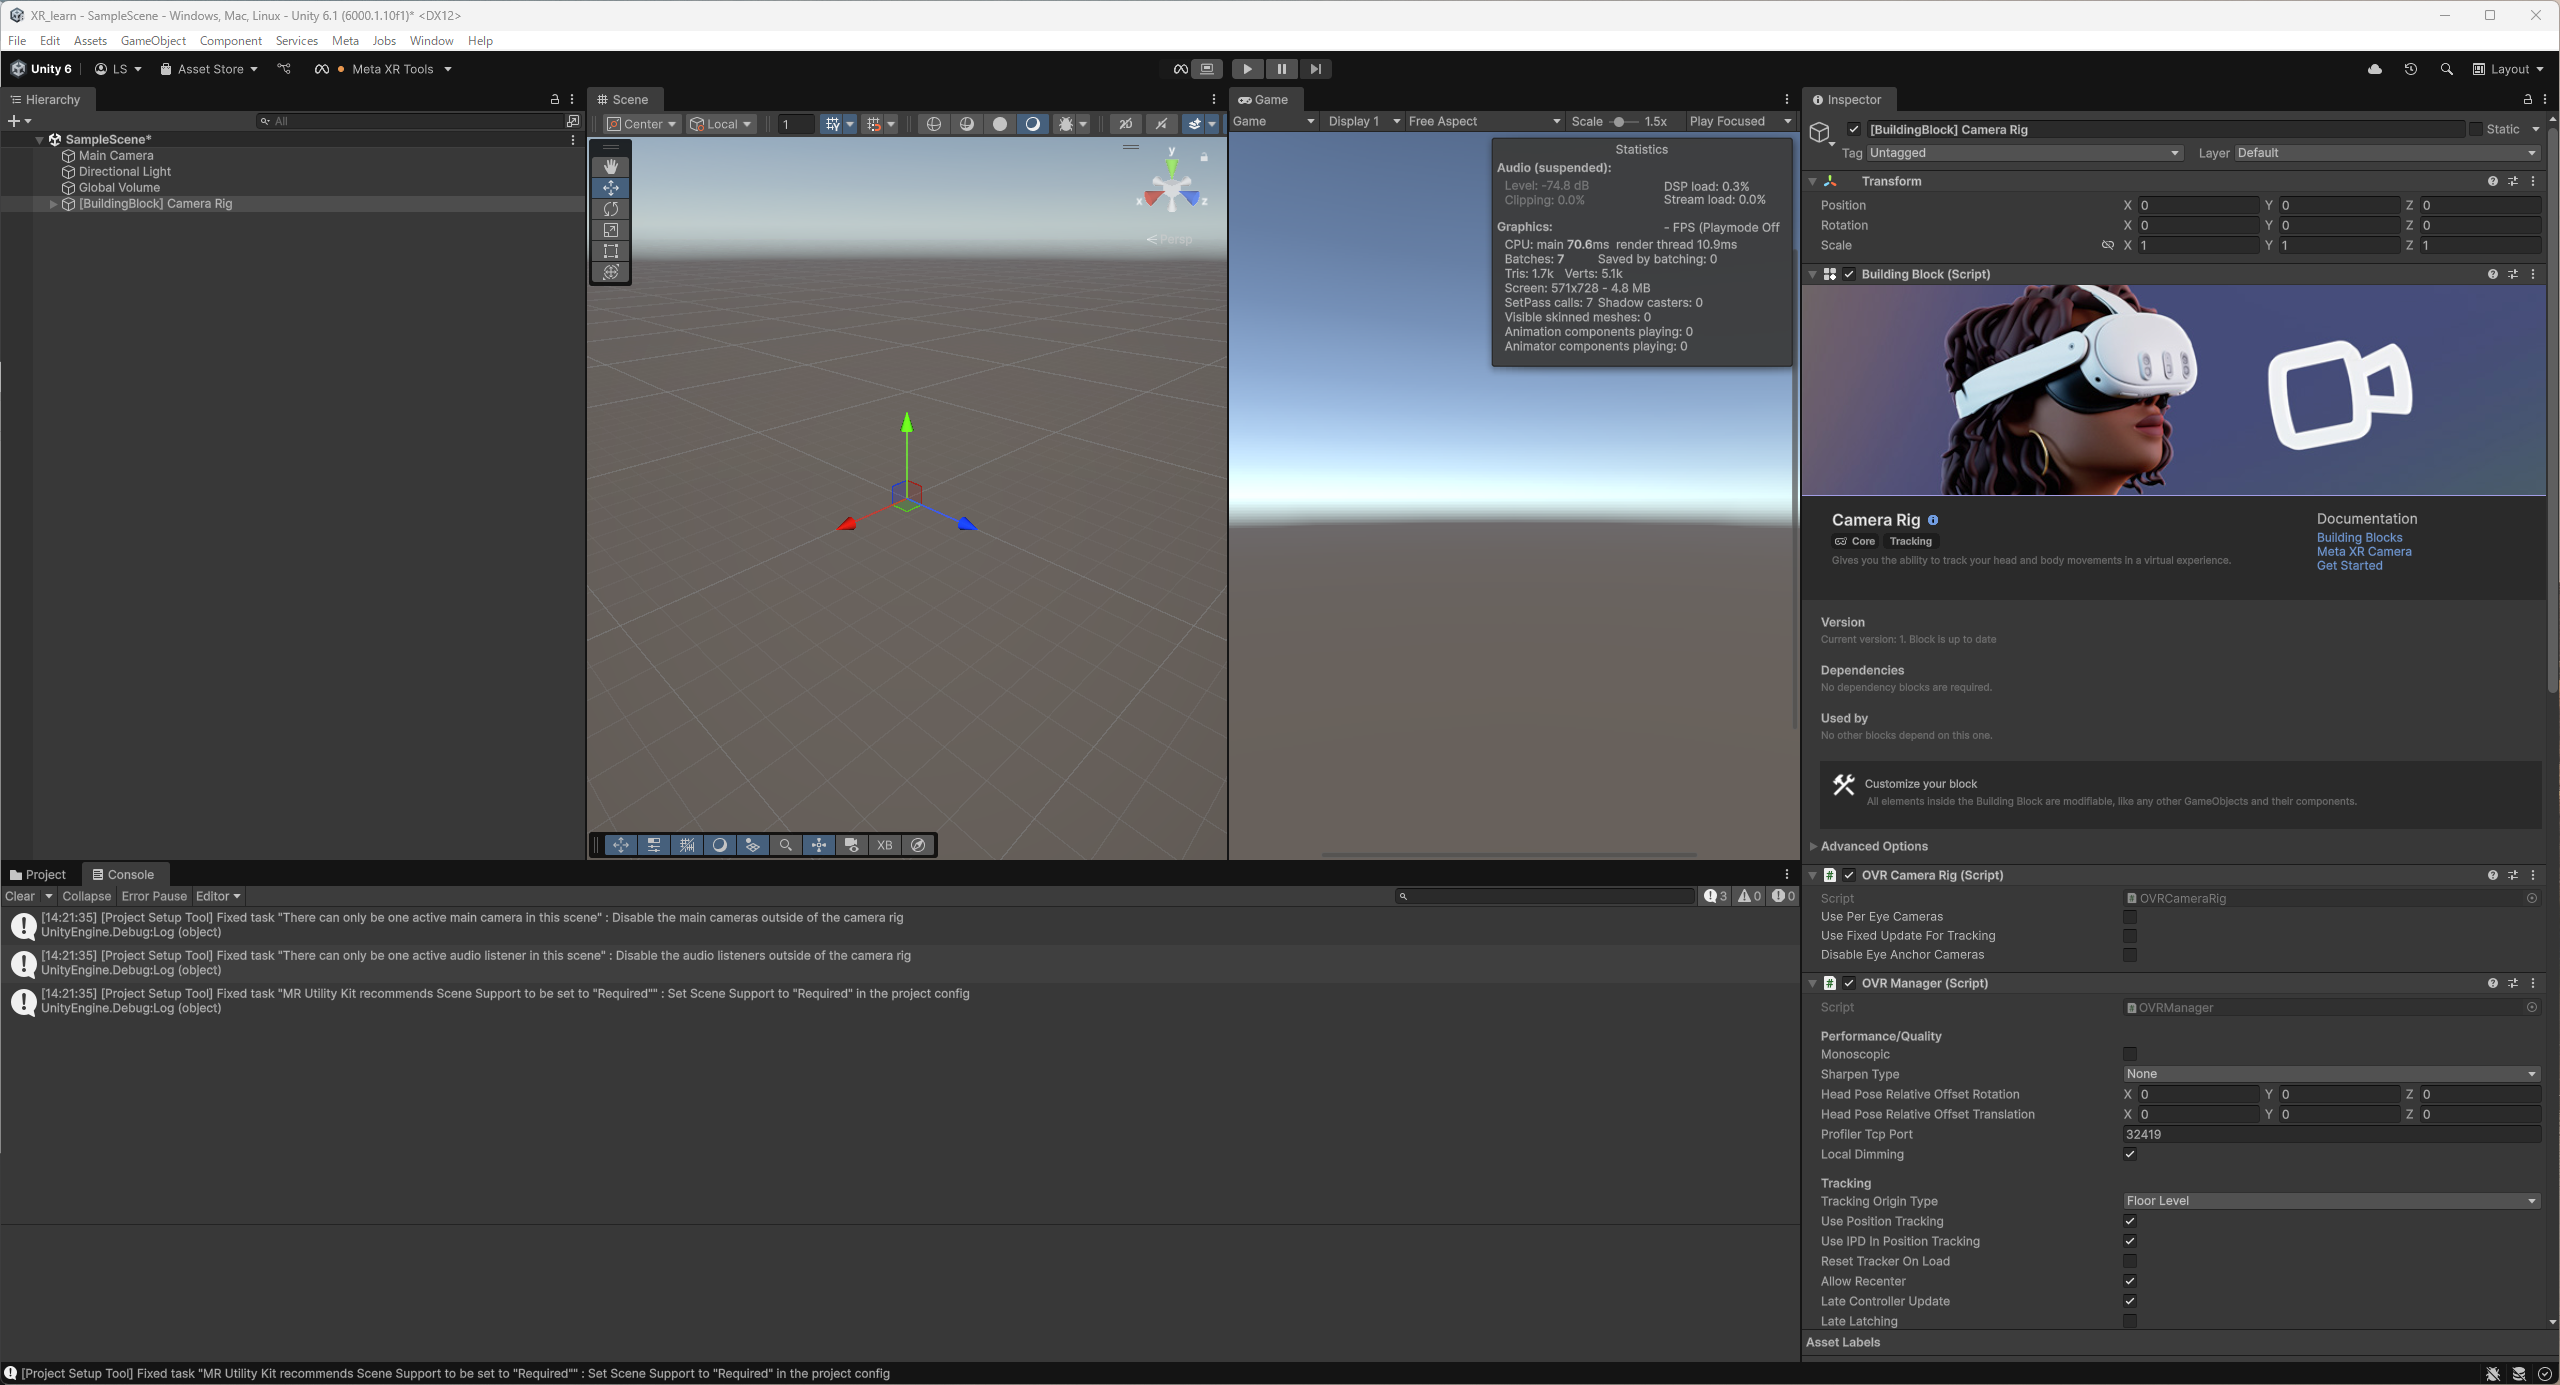Image resolution: width=2560 pixels, height=1385 pixels.
Task: Click the Clear button in the Console
Action: tap(20, 896)
